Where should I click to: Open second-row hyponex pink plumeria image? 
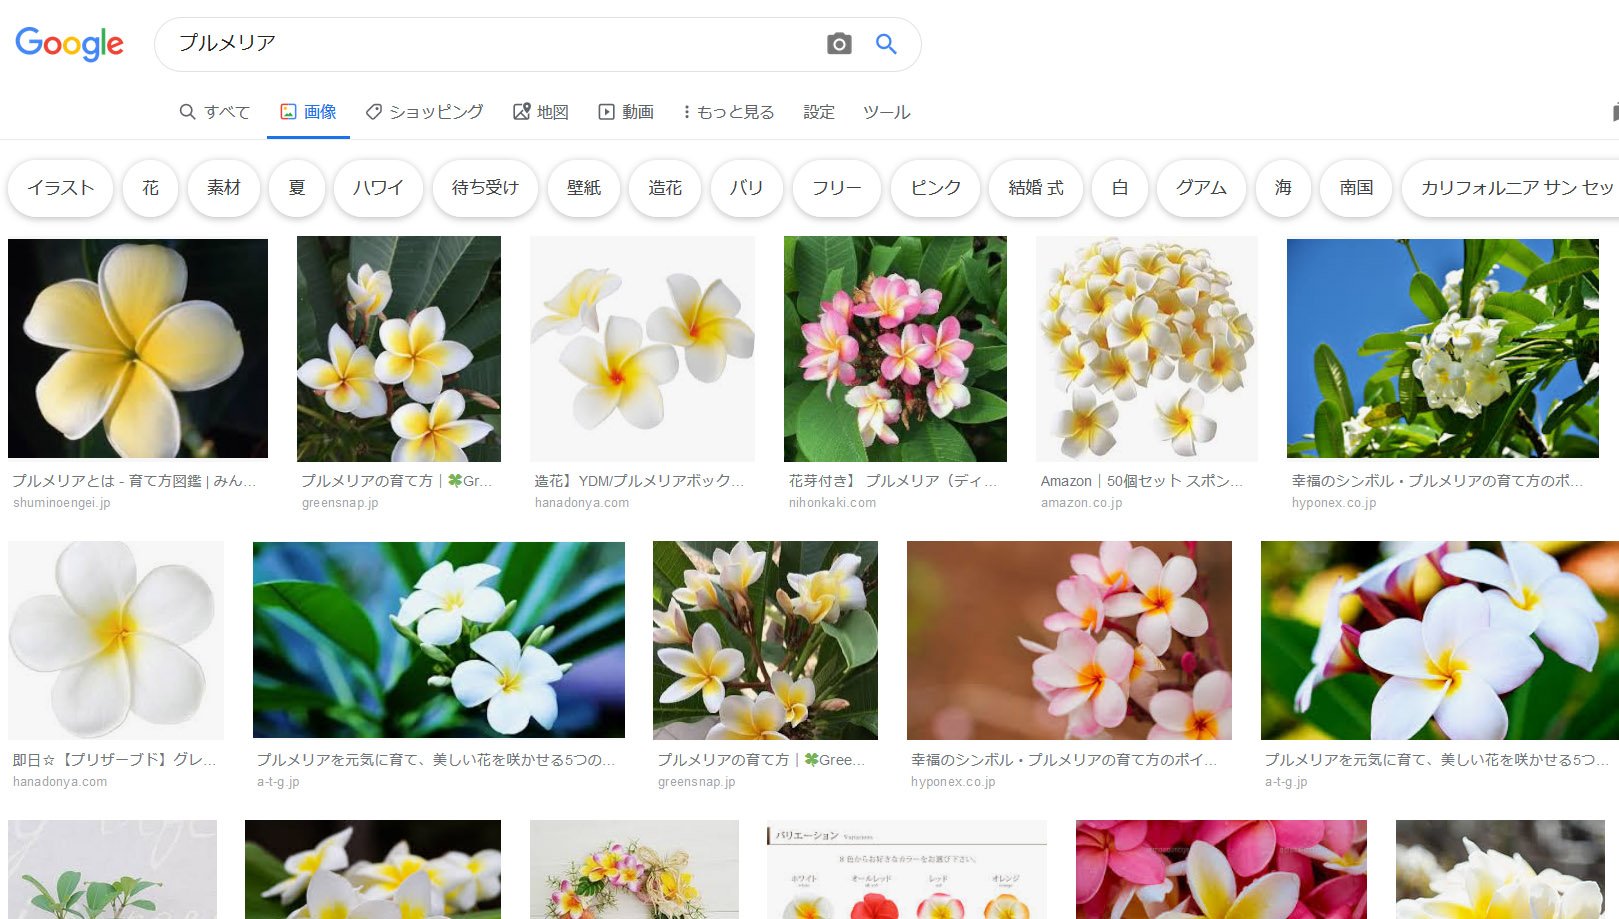point(1069,640)
